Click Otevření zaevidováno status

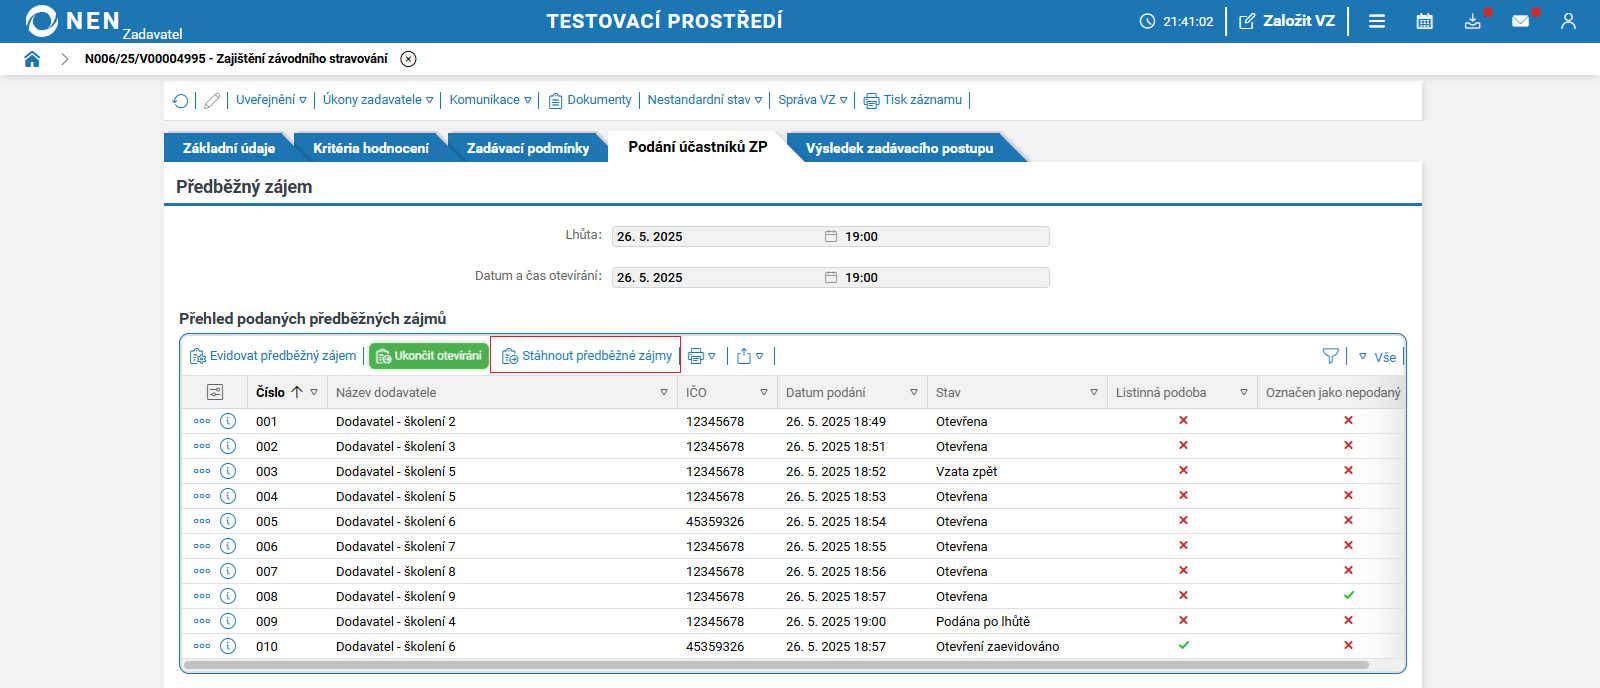coord(998,647)
